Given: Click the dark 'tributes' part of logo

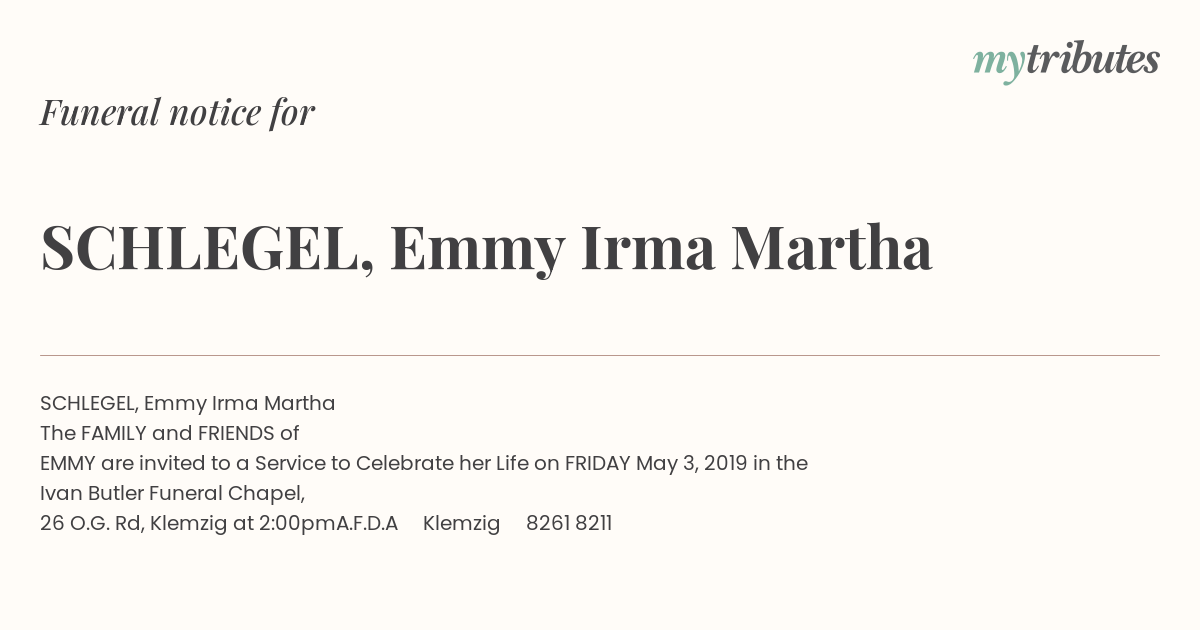Looking at the screenshot, I should click(x=1093, y=60).
